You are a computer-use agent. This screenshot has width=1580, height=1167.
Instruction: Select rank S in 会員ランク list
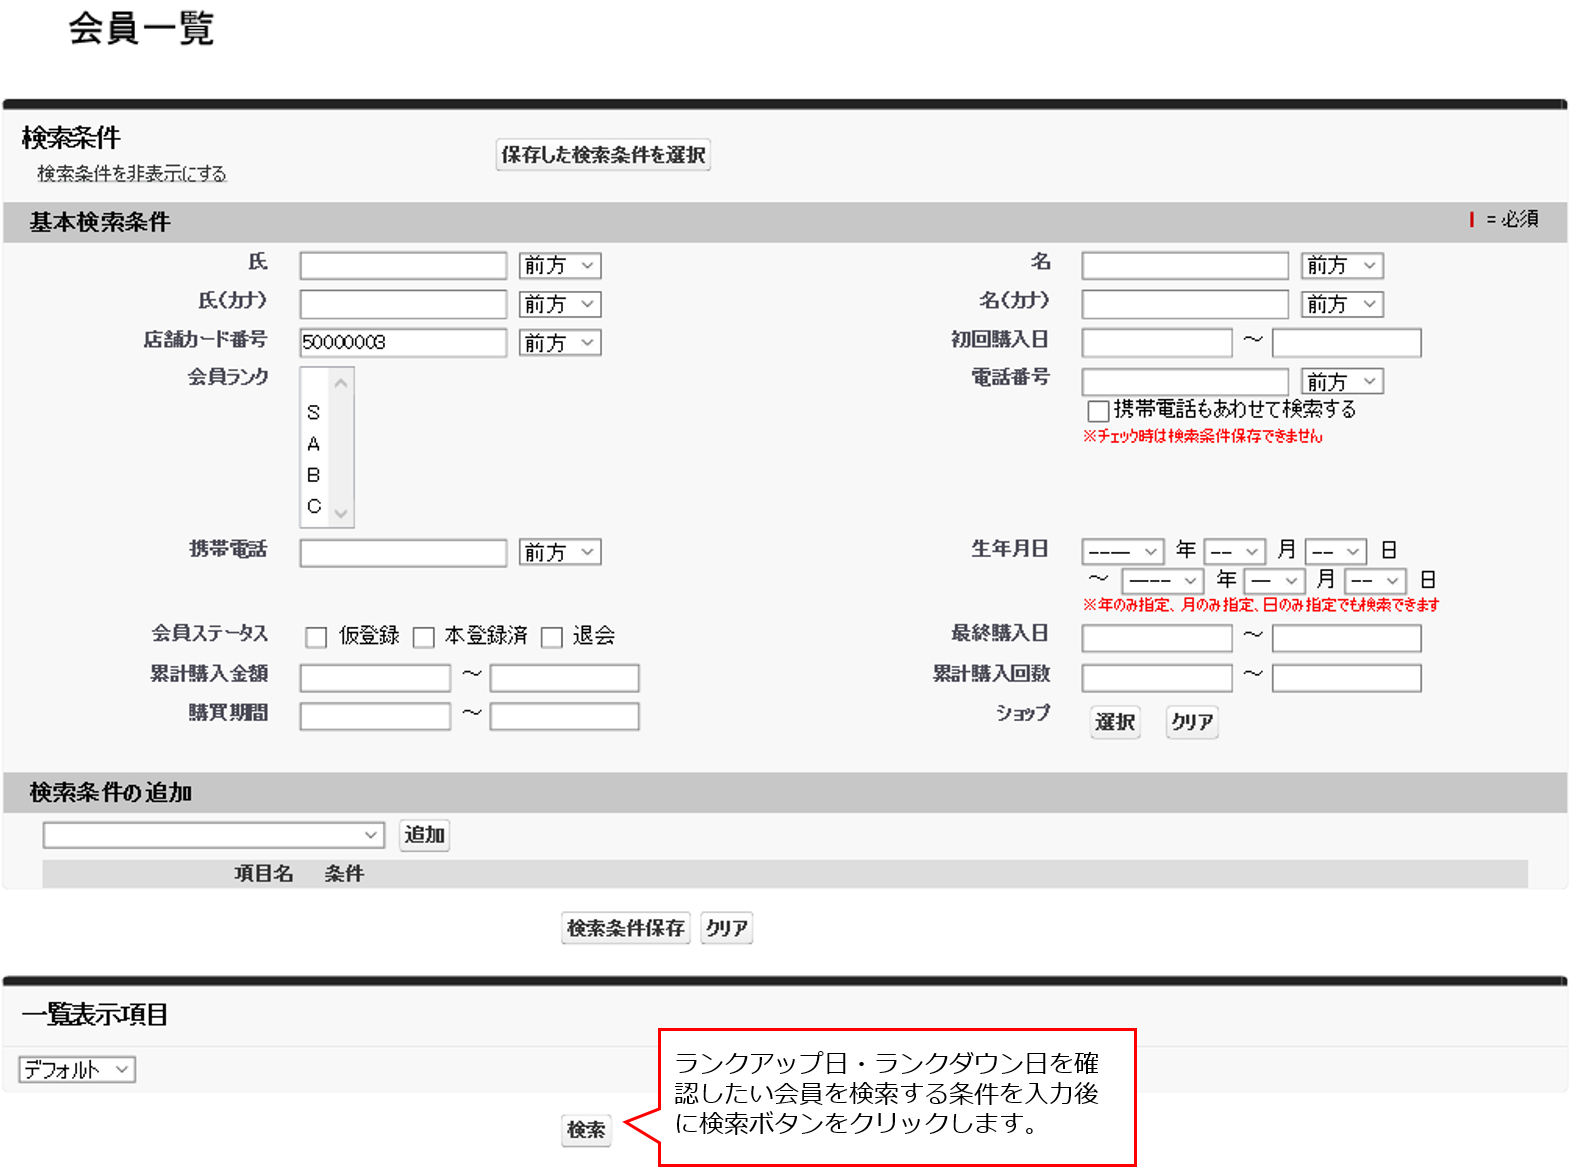click(314, 413)
